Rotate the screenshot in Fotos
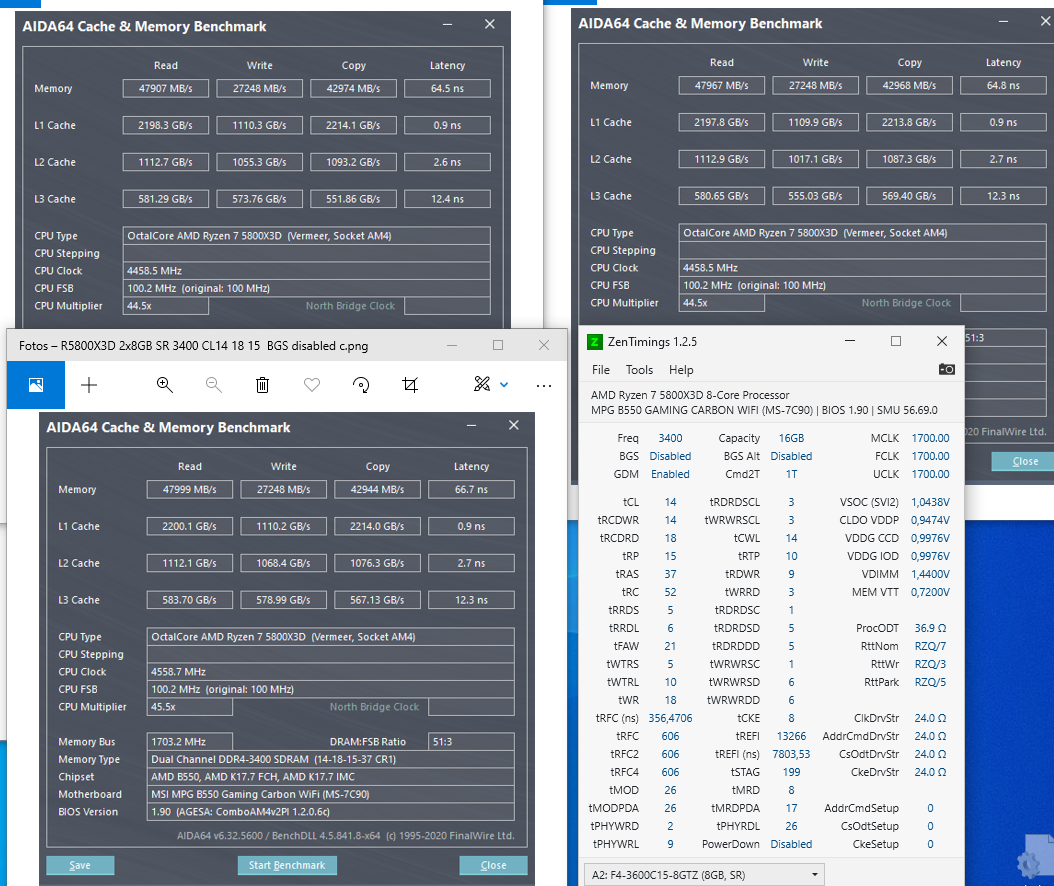 click(x=359, y=385)
